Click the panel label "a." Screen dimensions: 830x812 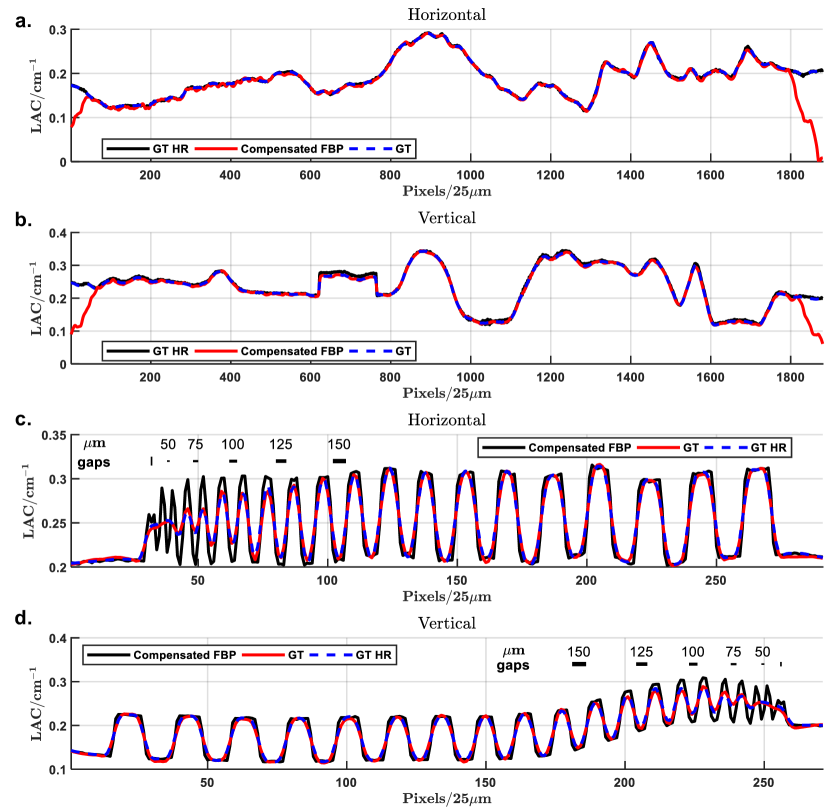point(23,22)
